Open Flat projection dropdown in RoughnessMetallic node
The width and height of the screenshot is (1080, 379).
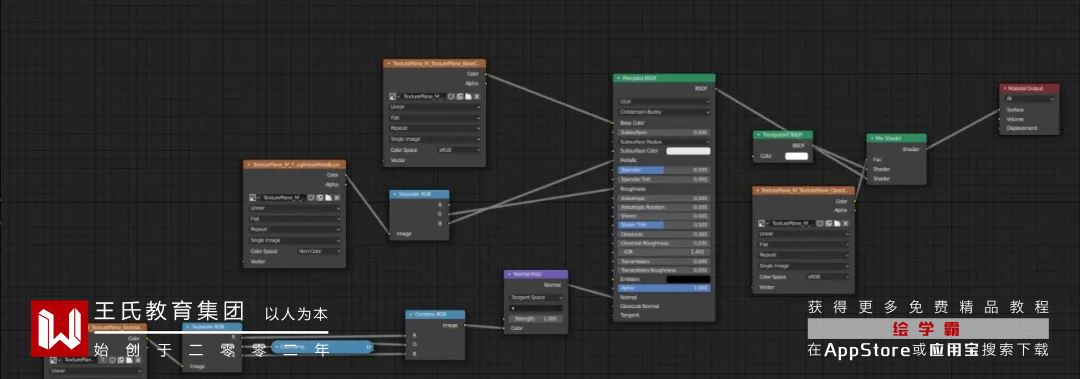(295, 218)
